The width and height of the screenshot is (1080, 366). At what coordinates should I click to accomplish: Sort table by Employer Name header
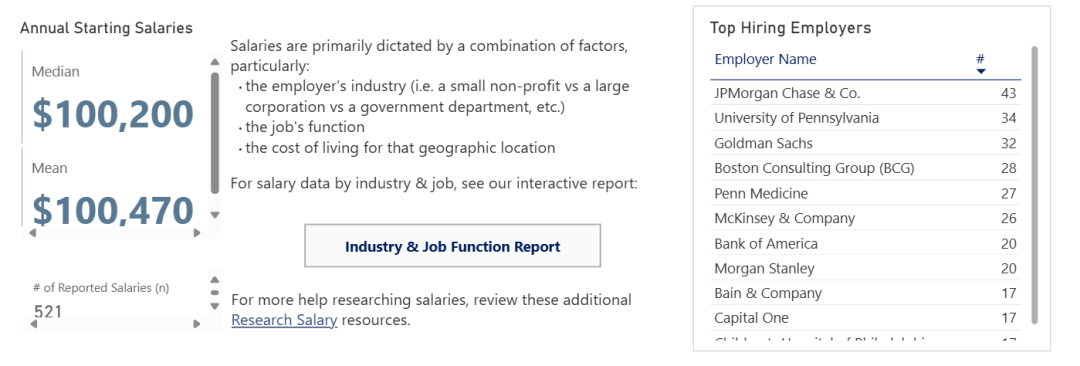point(765,59)
